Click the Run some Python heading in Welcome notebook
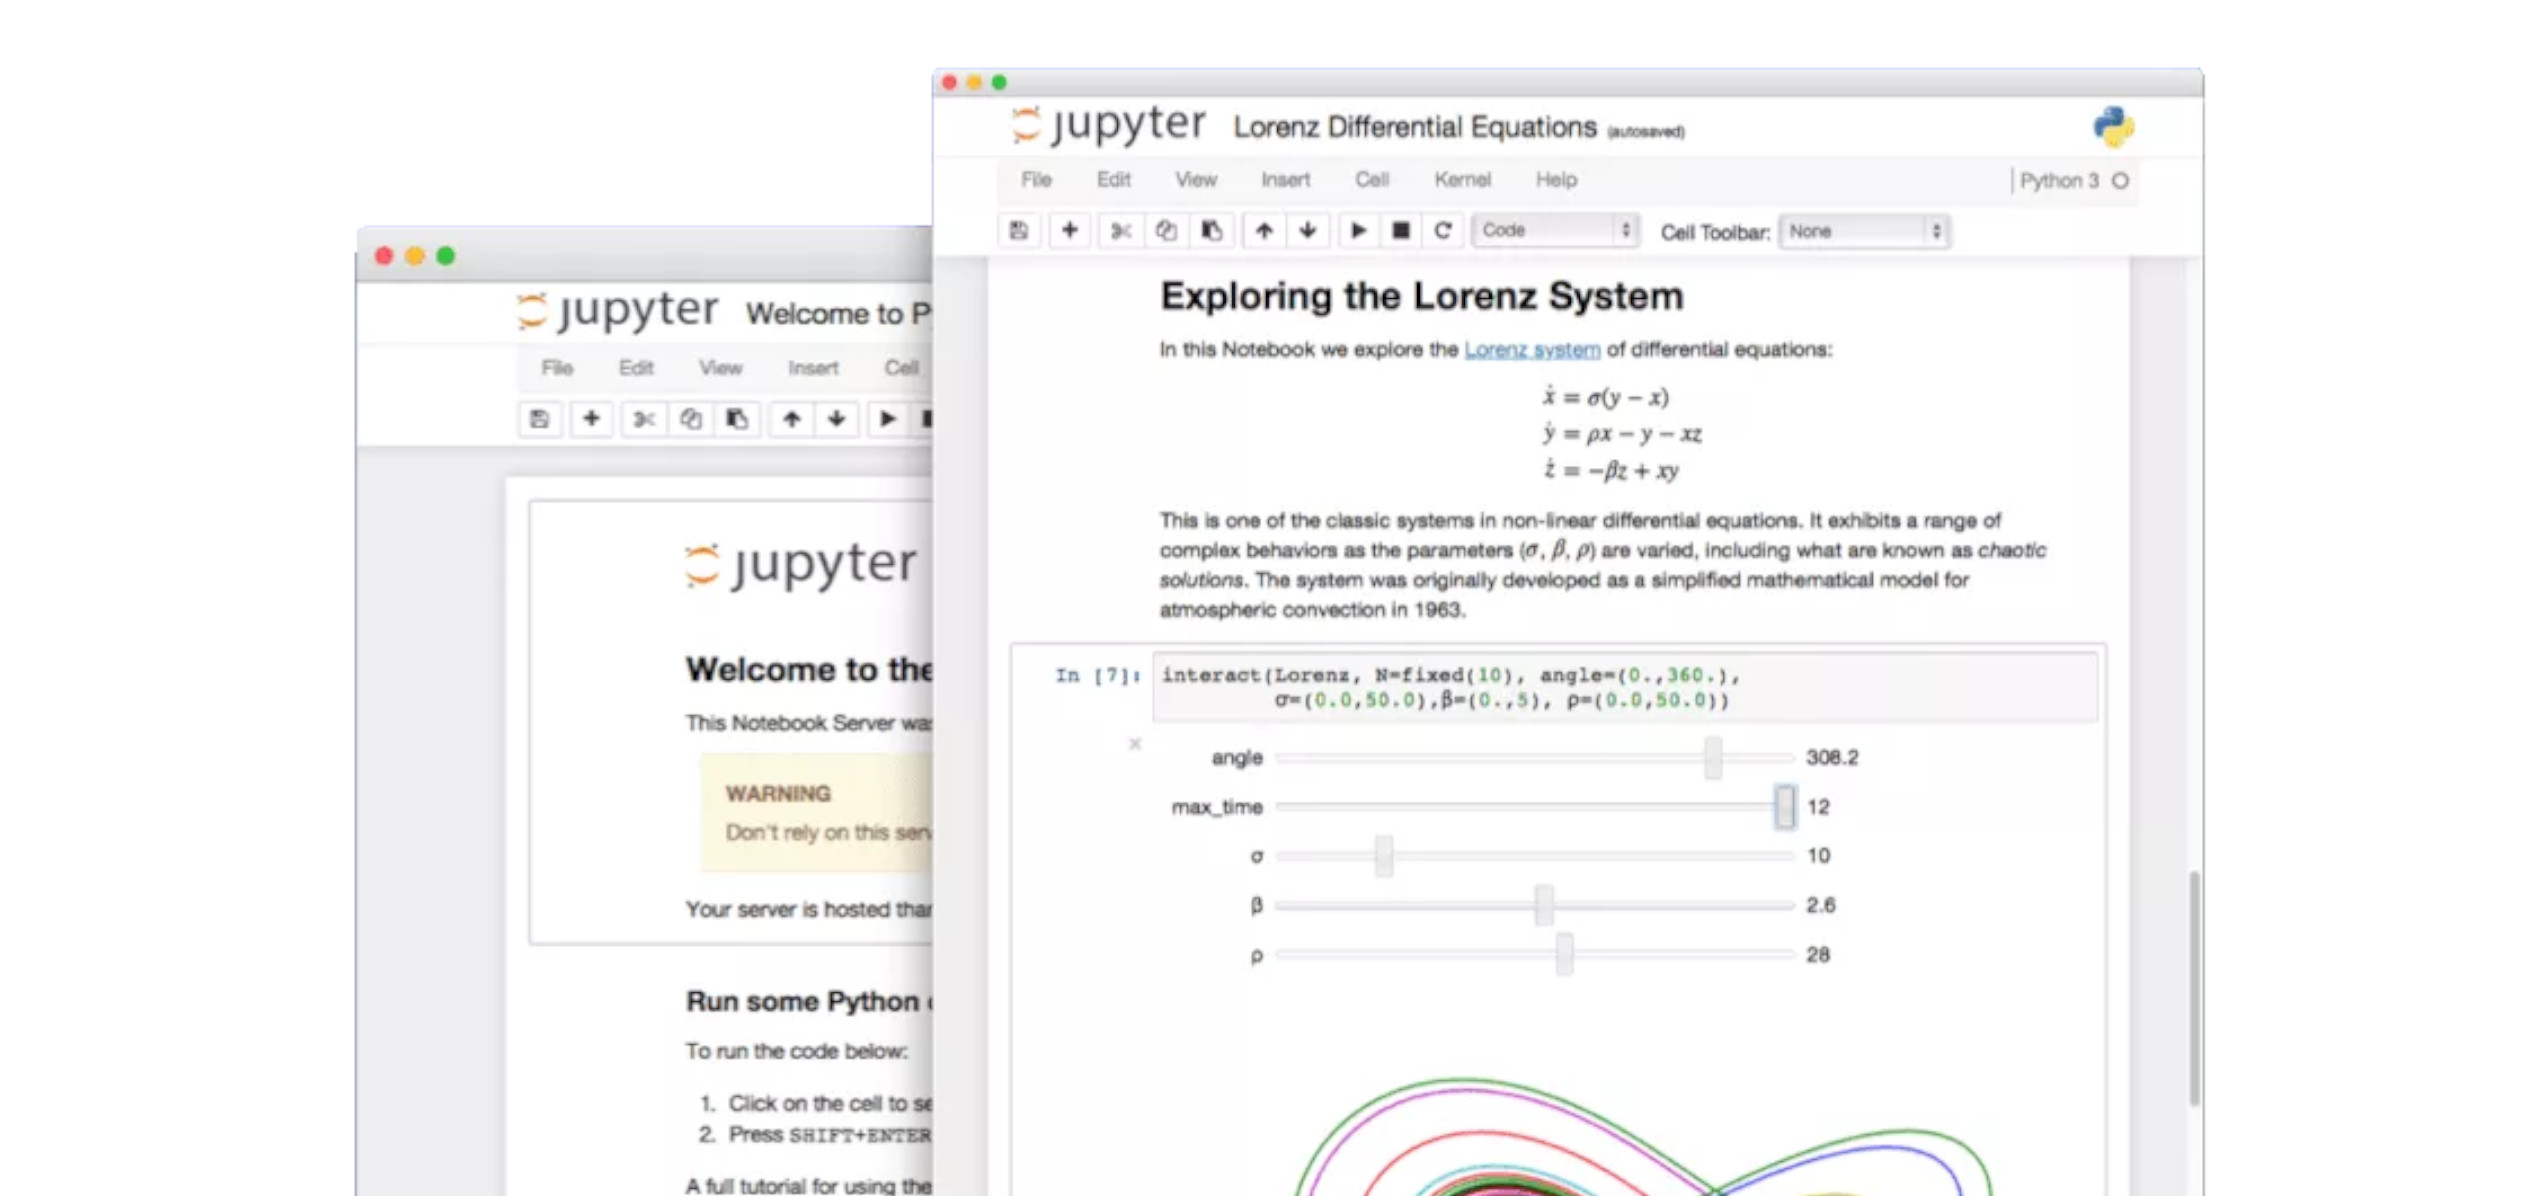The width and height of the screenshot is (2538, 1196). pyautogui.click(x=809, y=1002)
